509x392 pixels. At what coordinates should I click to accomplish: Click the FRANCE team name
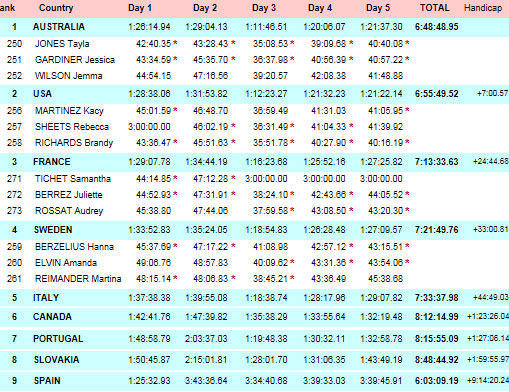pos(52,162)
